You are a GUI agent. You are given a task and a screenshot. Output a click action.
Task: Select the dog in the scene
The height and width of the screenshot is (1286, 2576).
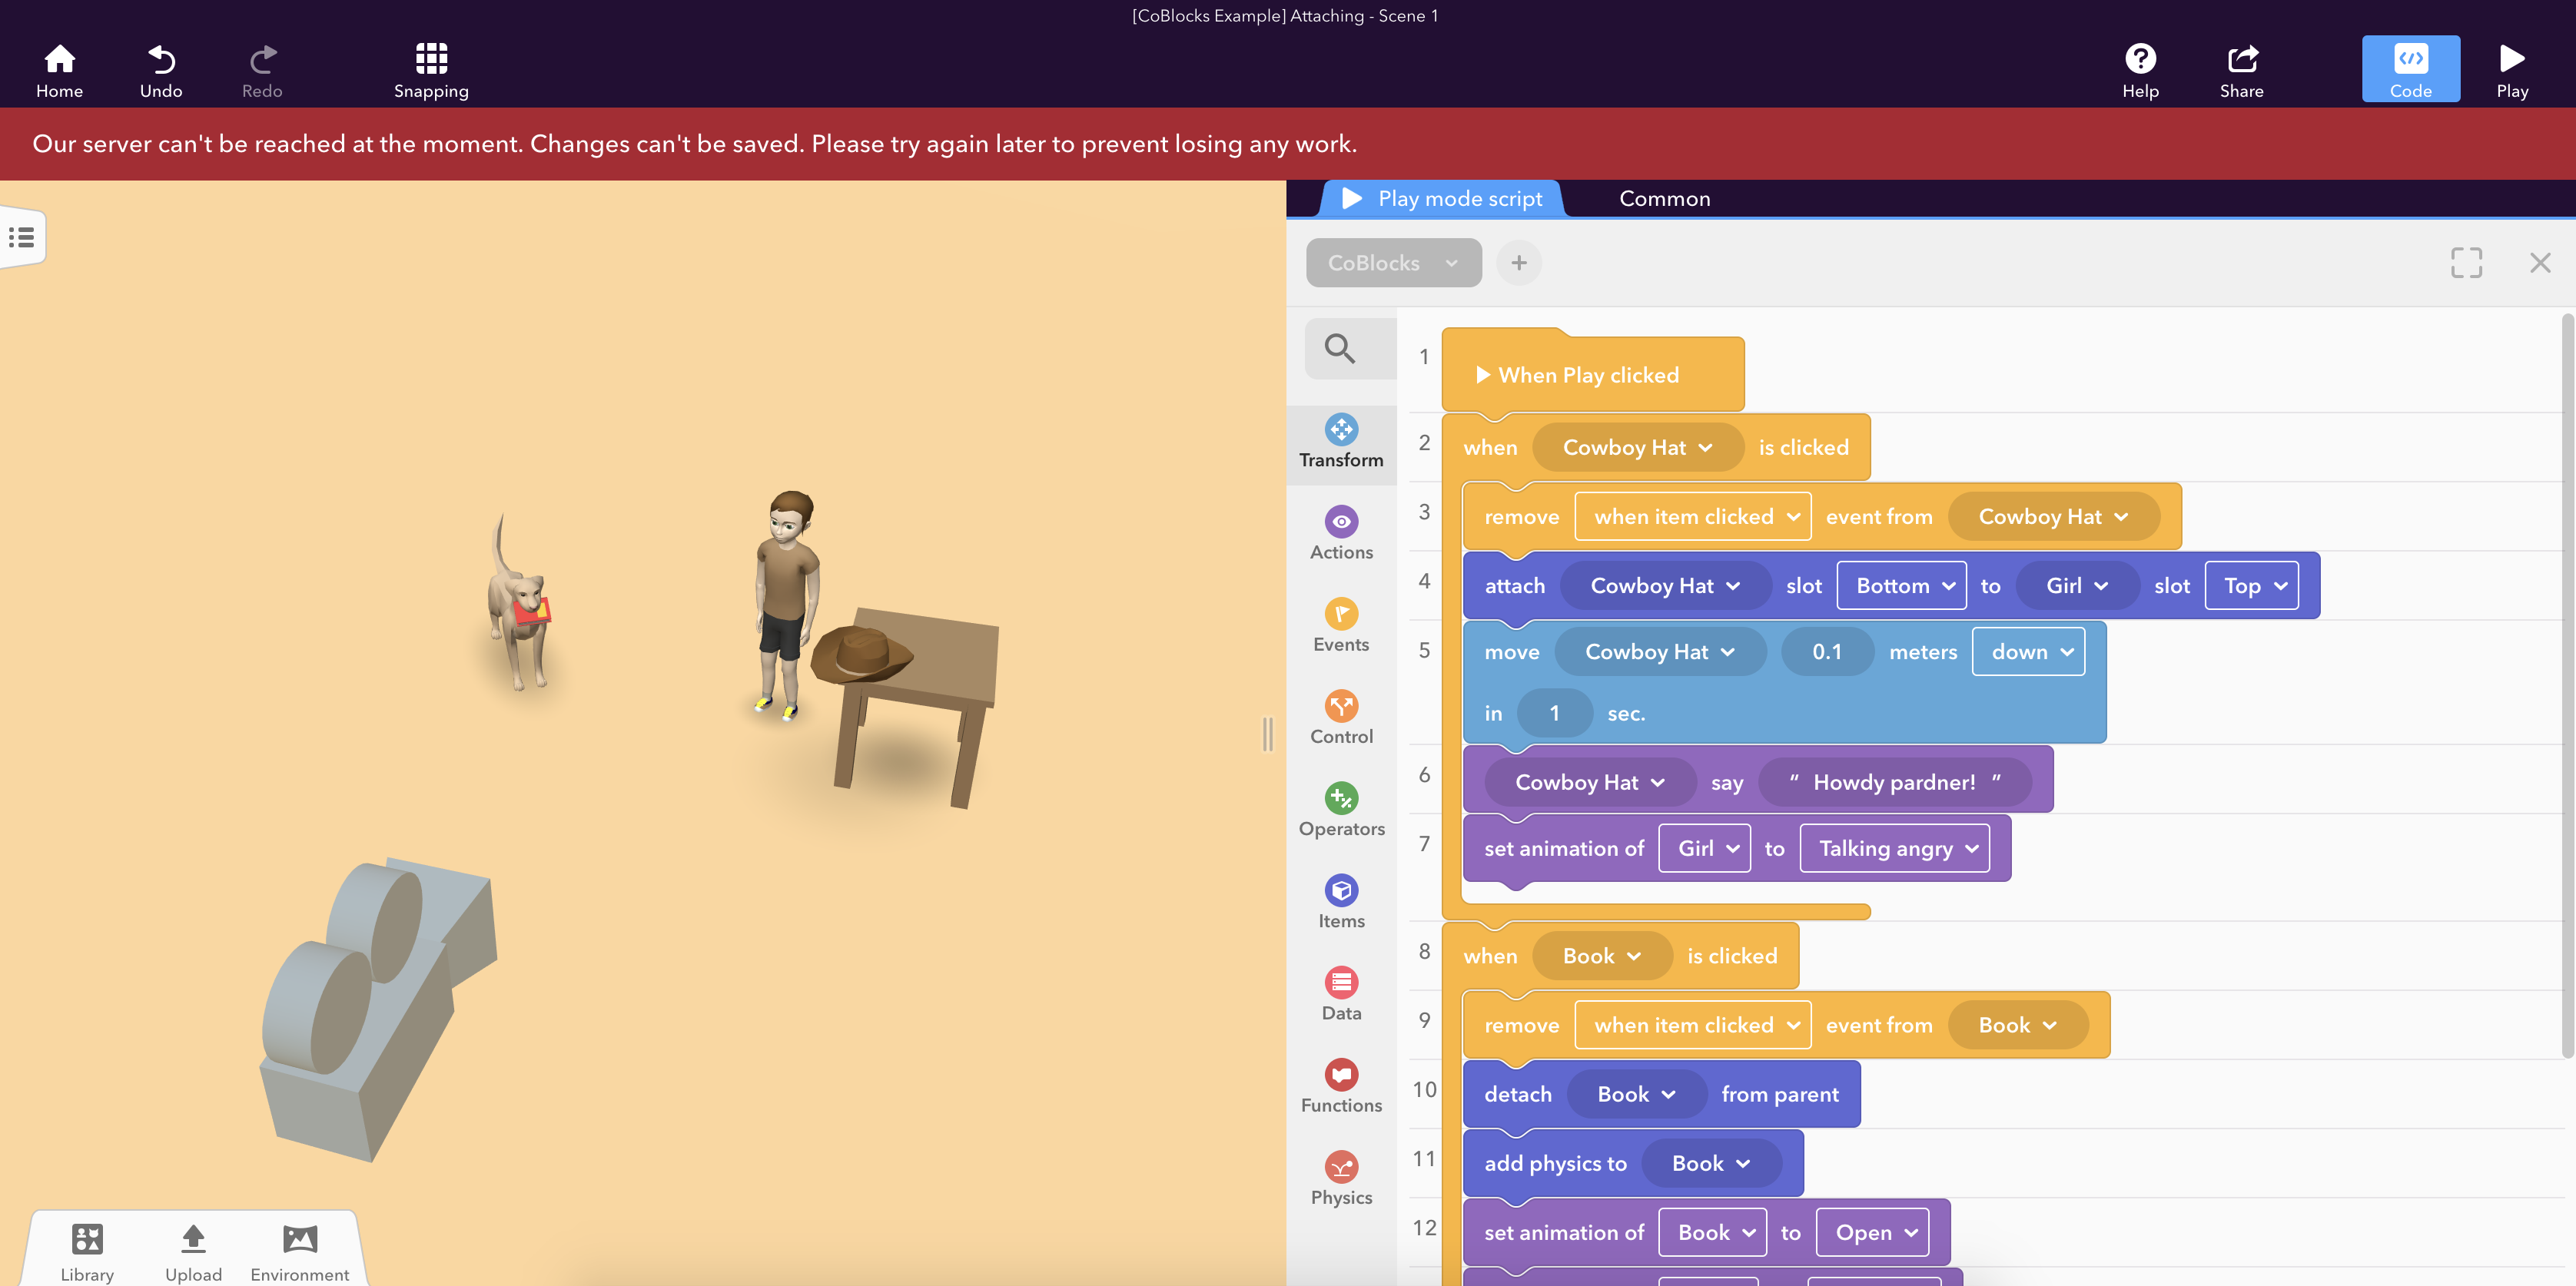[520, 605]
